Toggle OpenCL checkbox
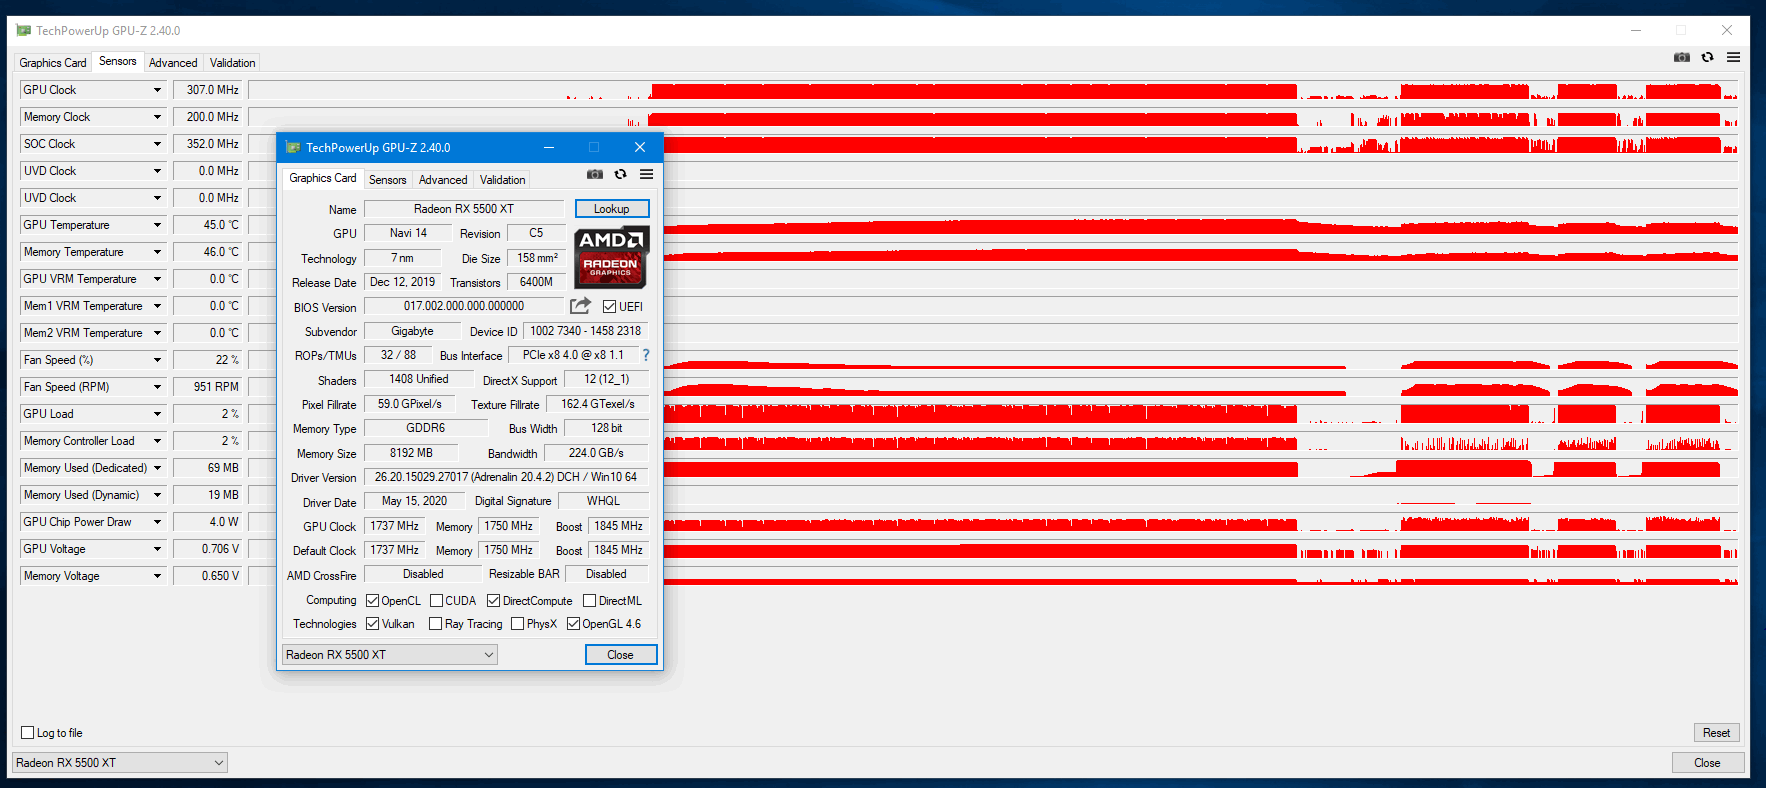 click(x=373, y=601)
